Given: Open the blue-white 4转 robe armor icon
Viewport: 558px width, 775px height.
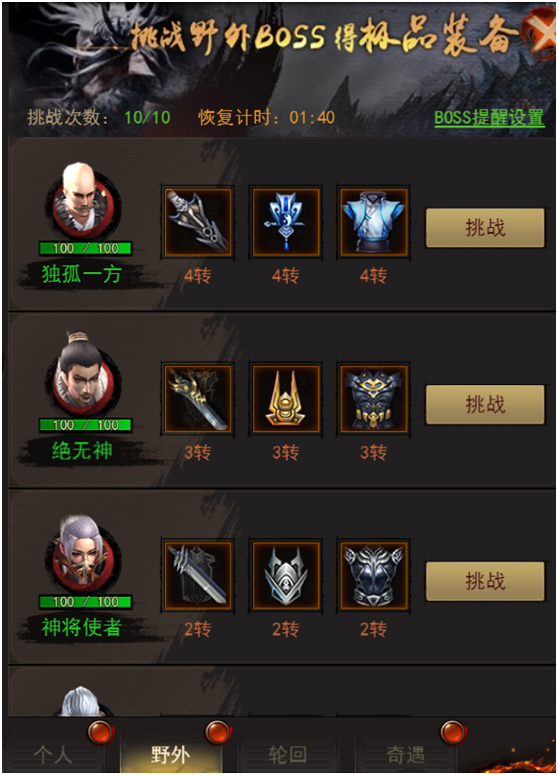Looking at the screenshot, I should click(x=374, y=222).
